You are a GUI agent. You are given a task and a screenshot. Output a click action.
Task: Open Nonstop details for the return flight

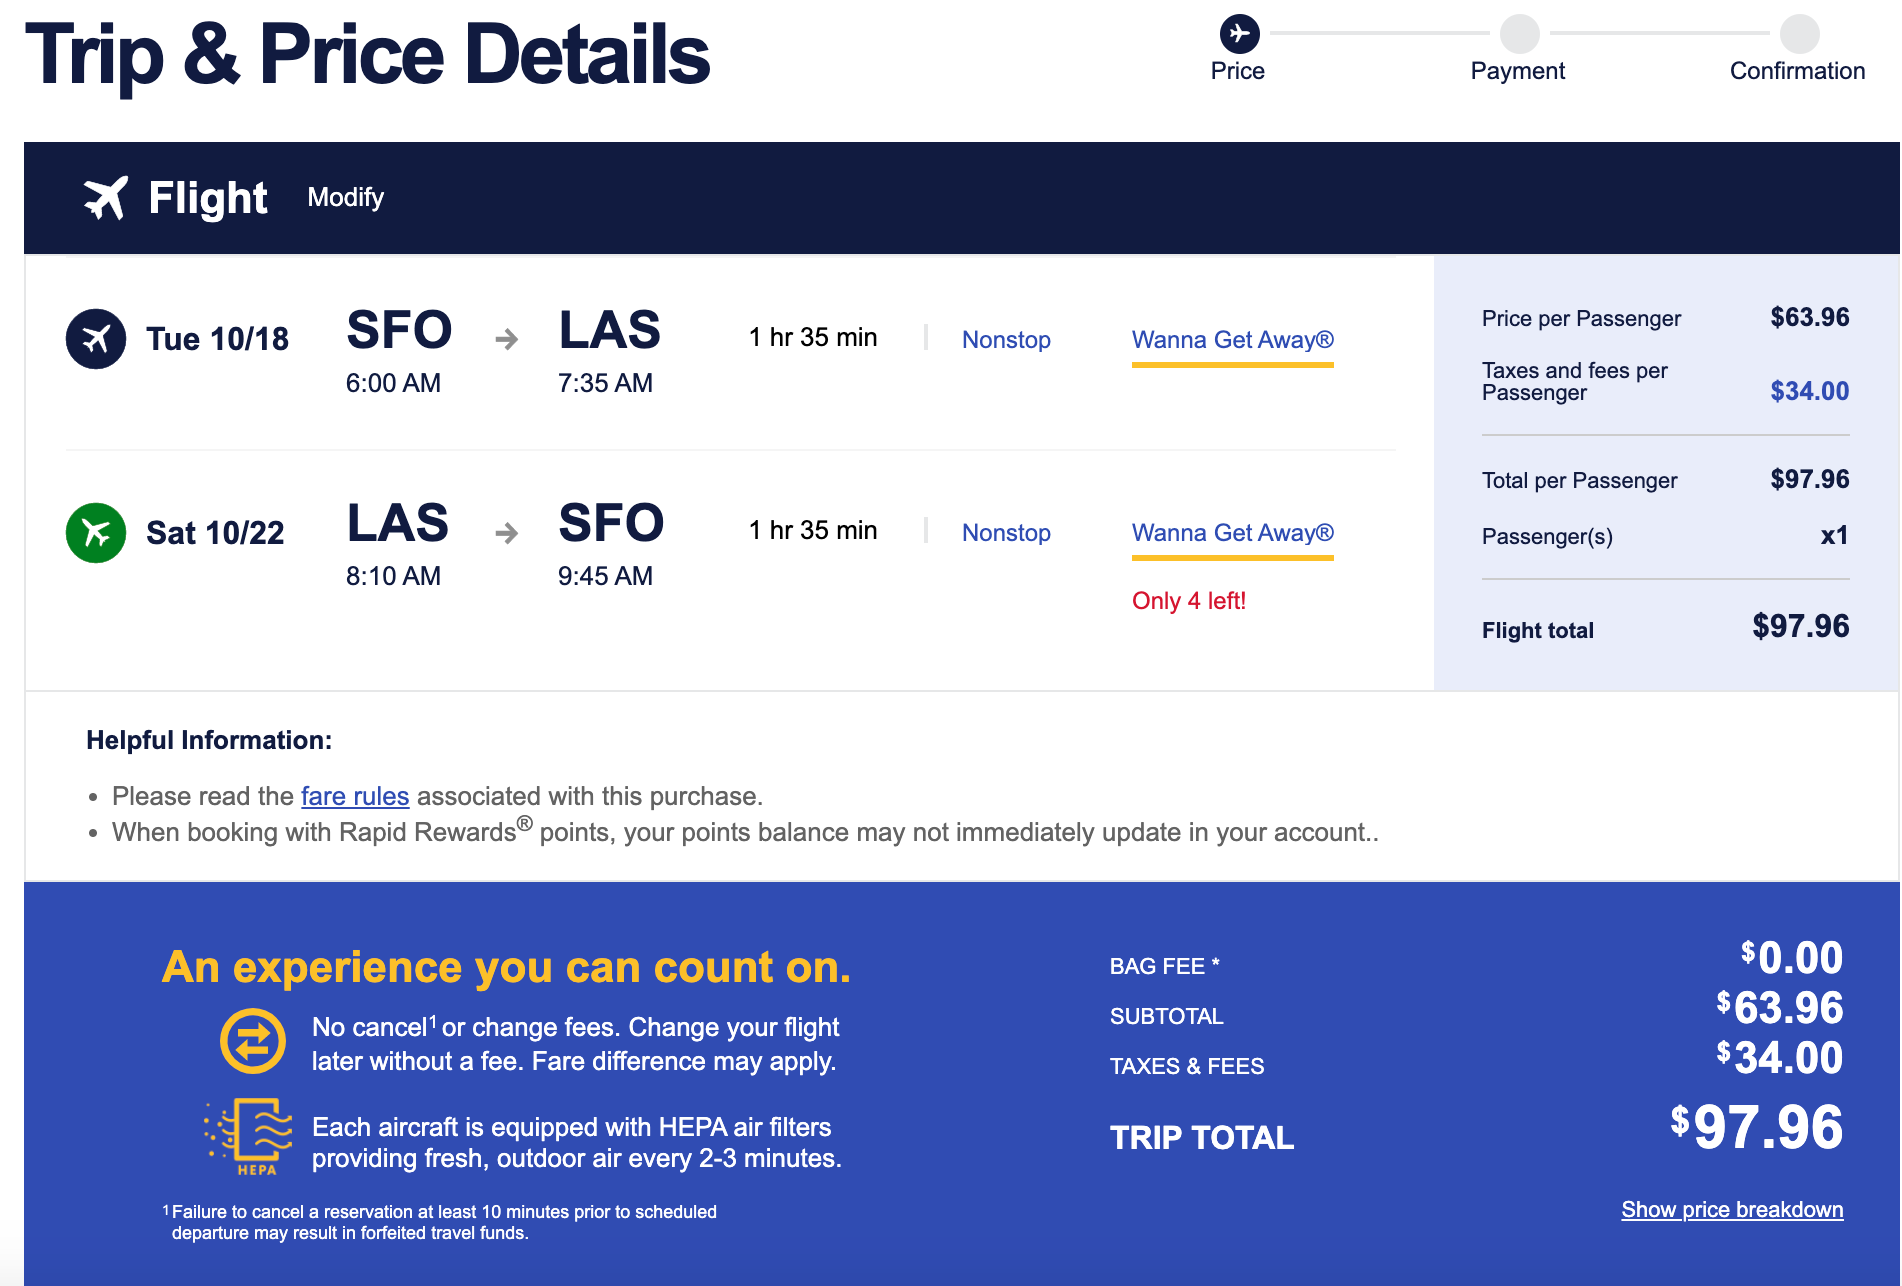point(1006,533)
